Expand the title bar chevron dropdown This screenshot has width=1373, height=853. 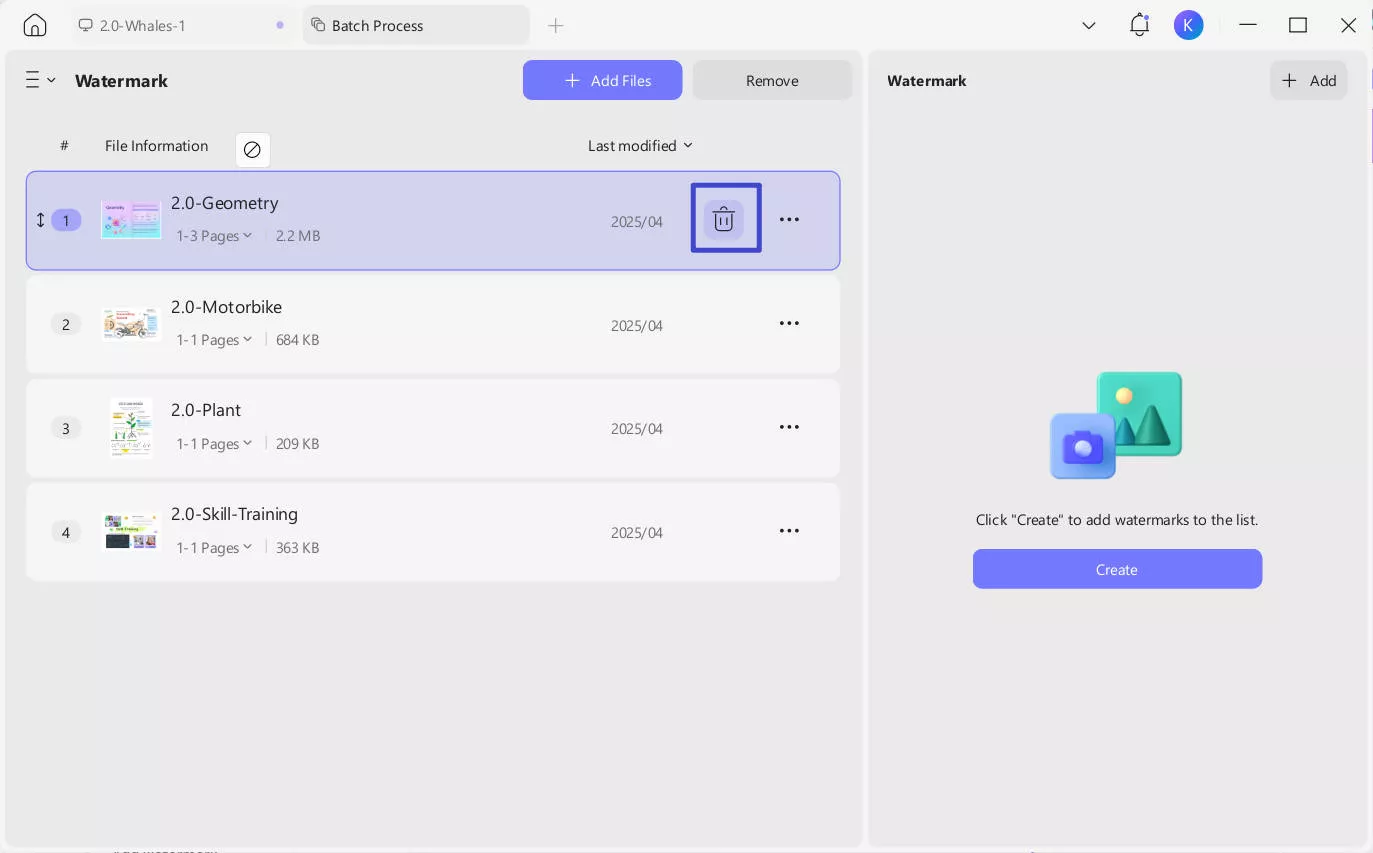pos(1089,25)
